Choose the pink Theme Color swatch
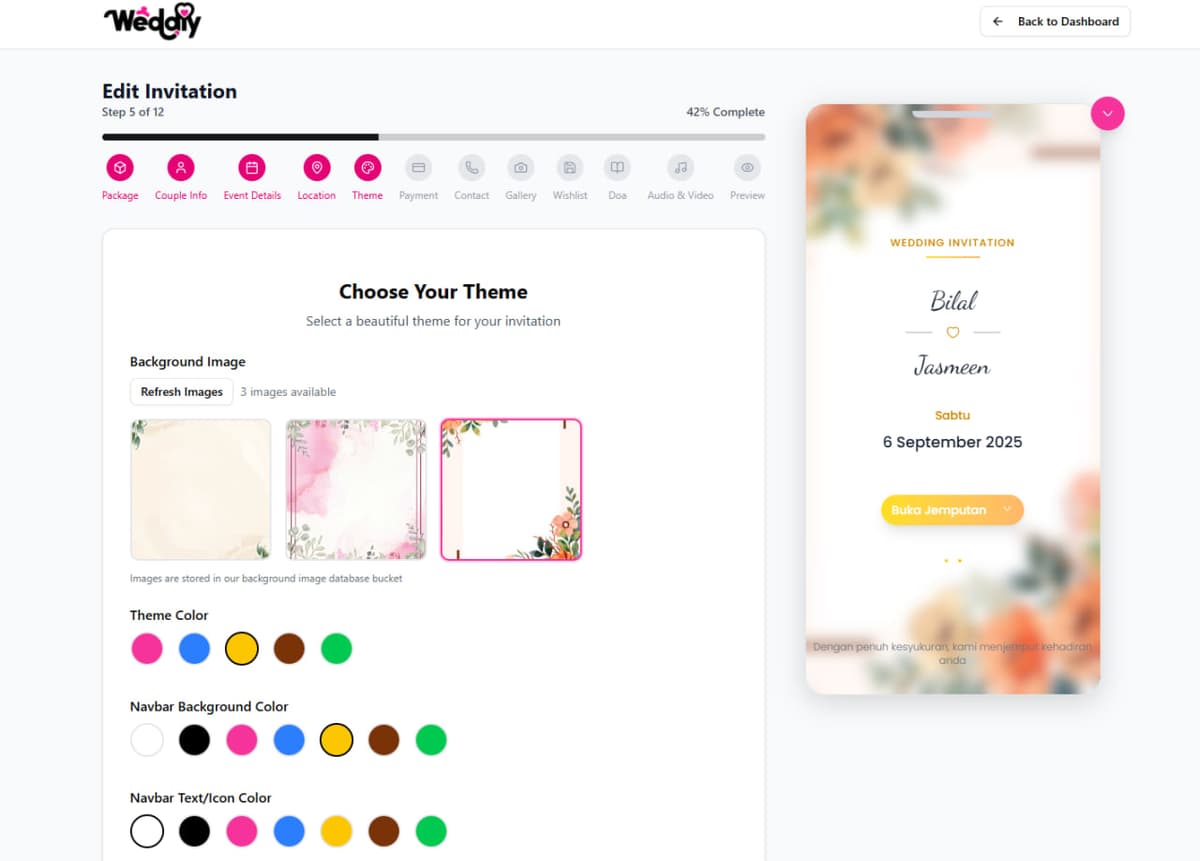The image size is (1200, 861). (x=147, y=649)
